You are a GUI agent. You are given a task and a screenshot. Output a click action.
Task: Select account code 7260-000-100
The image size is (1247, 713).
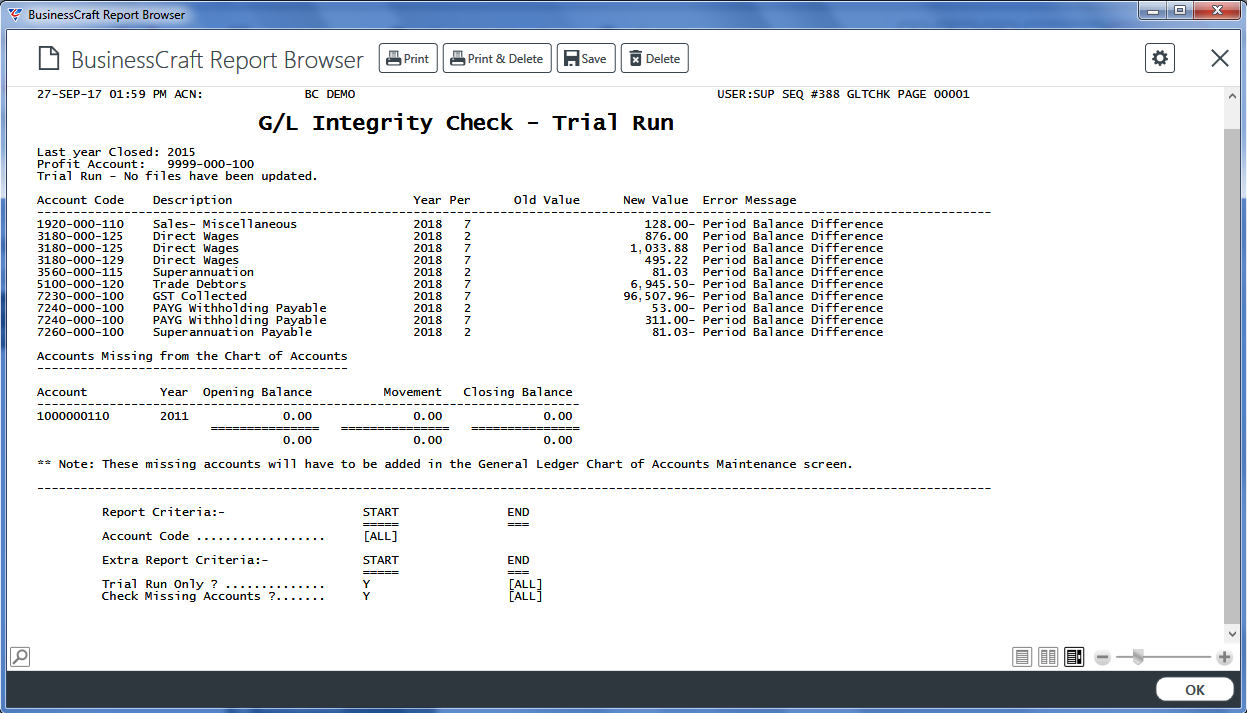point(80,332)
